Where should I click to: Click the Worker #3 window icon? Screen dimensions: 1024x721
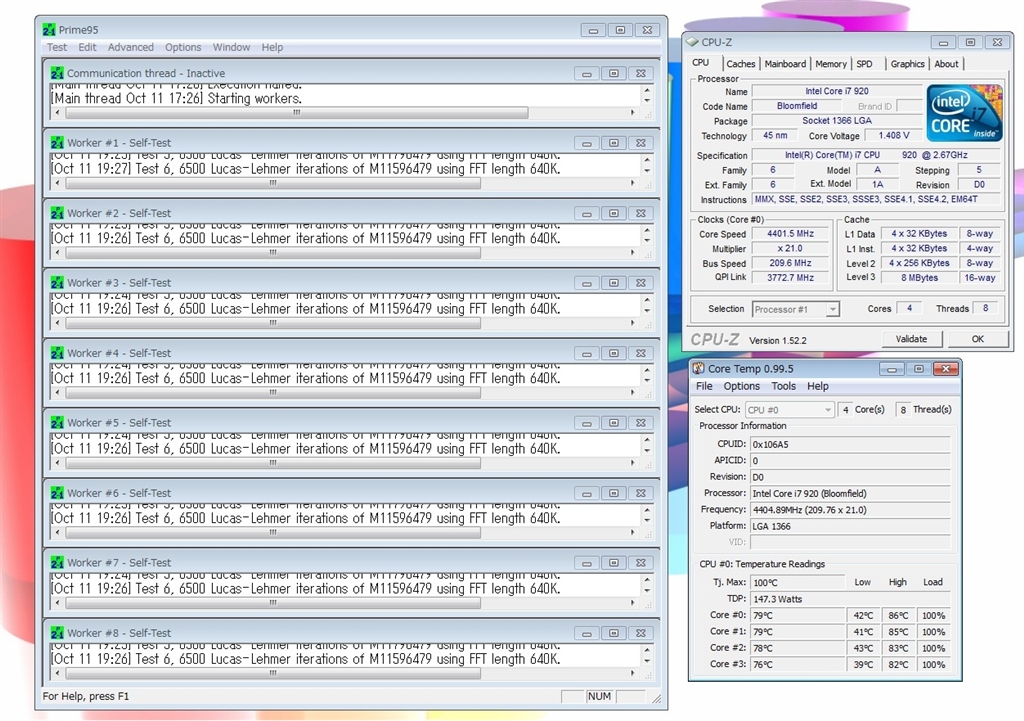pos(57,283)
